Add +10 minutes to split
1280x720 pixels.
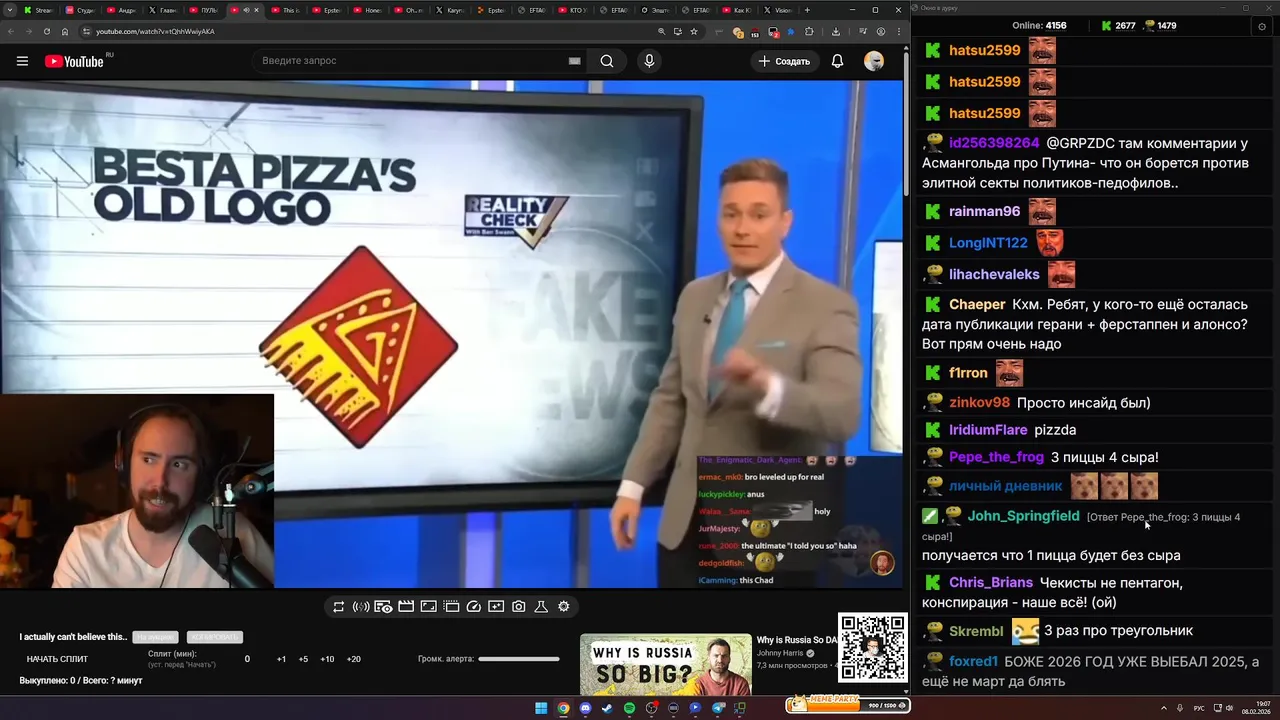click(327, 659)
